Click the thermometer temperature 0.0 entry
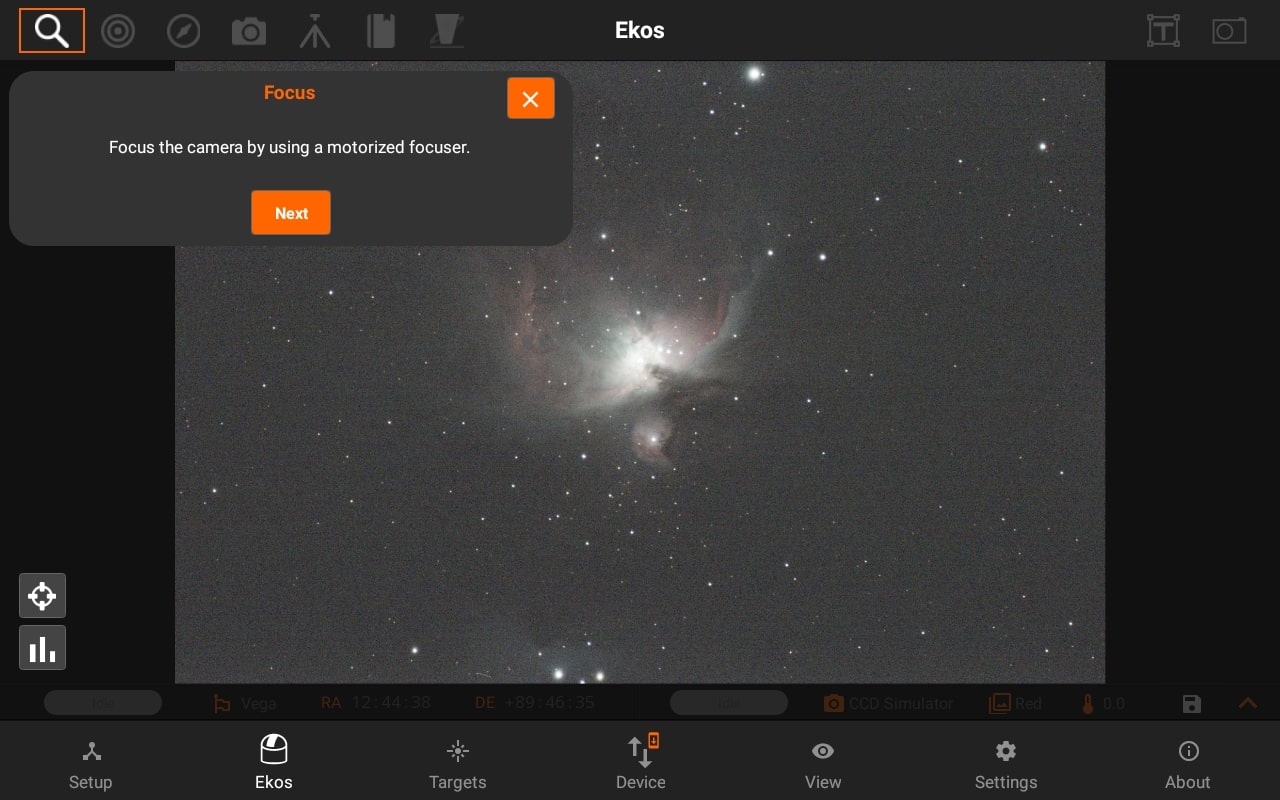1280x800 pixels. coord(1102,704)
